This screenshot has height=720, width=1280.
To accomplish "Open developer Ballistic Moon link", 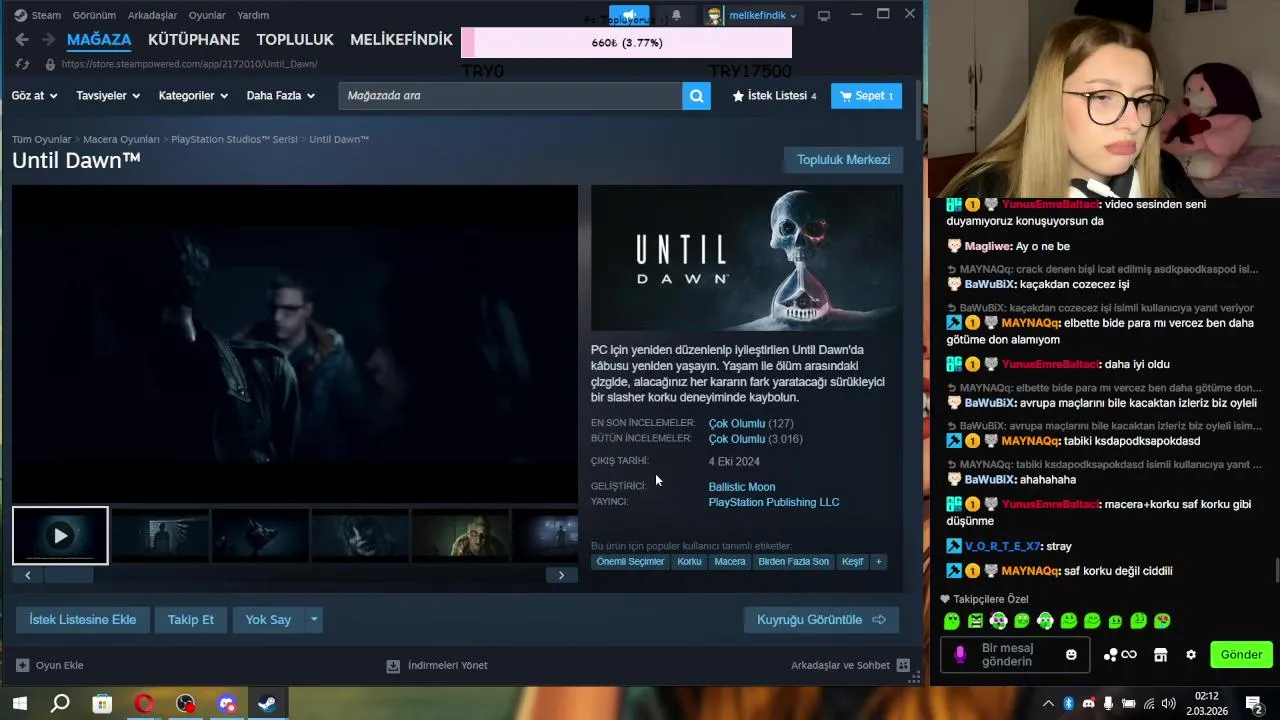I will point(742,487).
